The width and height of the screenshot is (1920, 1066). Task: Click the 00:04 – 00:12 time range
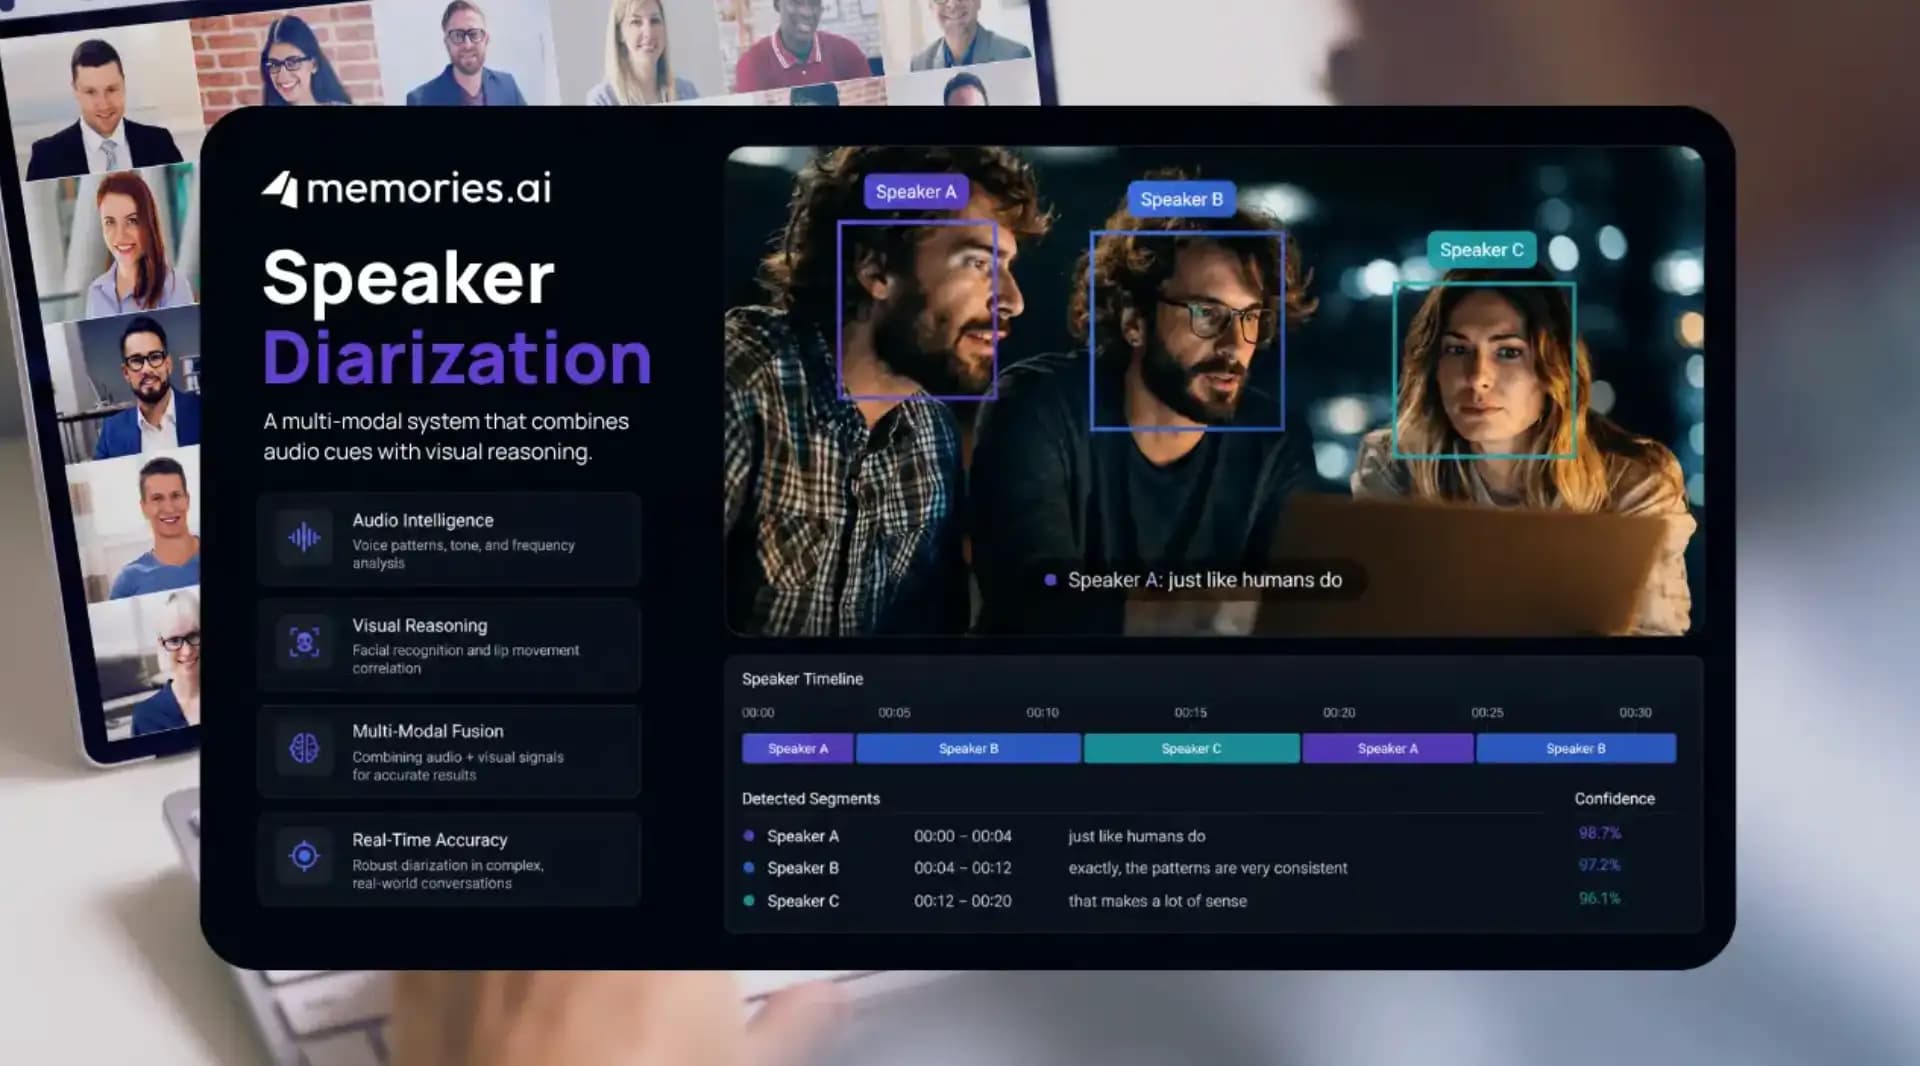pyautogui.click(x=963, y=868)
